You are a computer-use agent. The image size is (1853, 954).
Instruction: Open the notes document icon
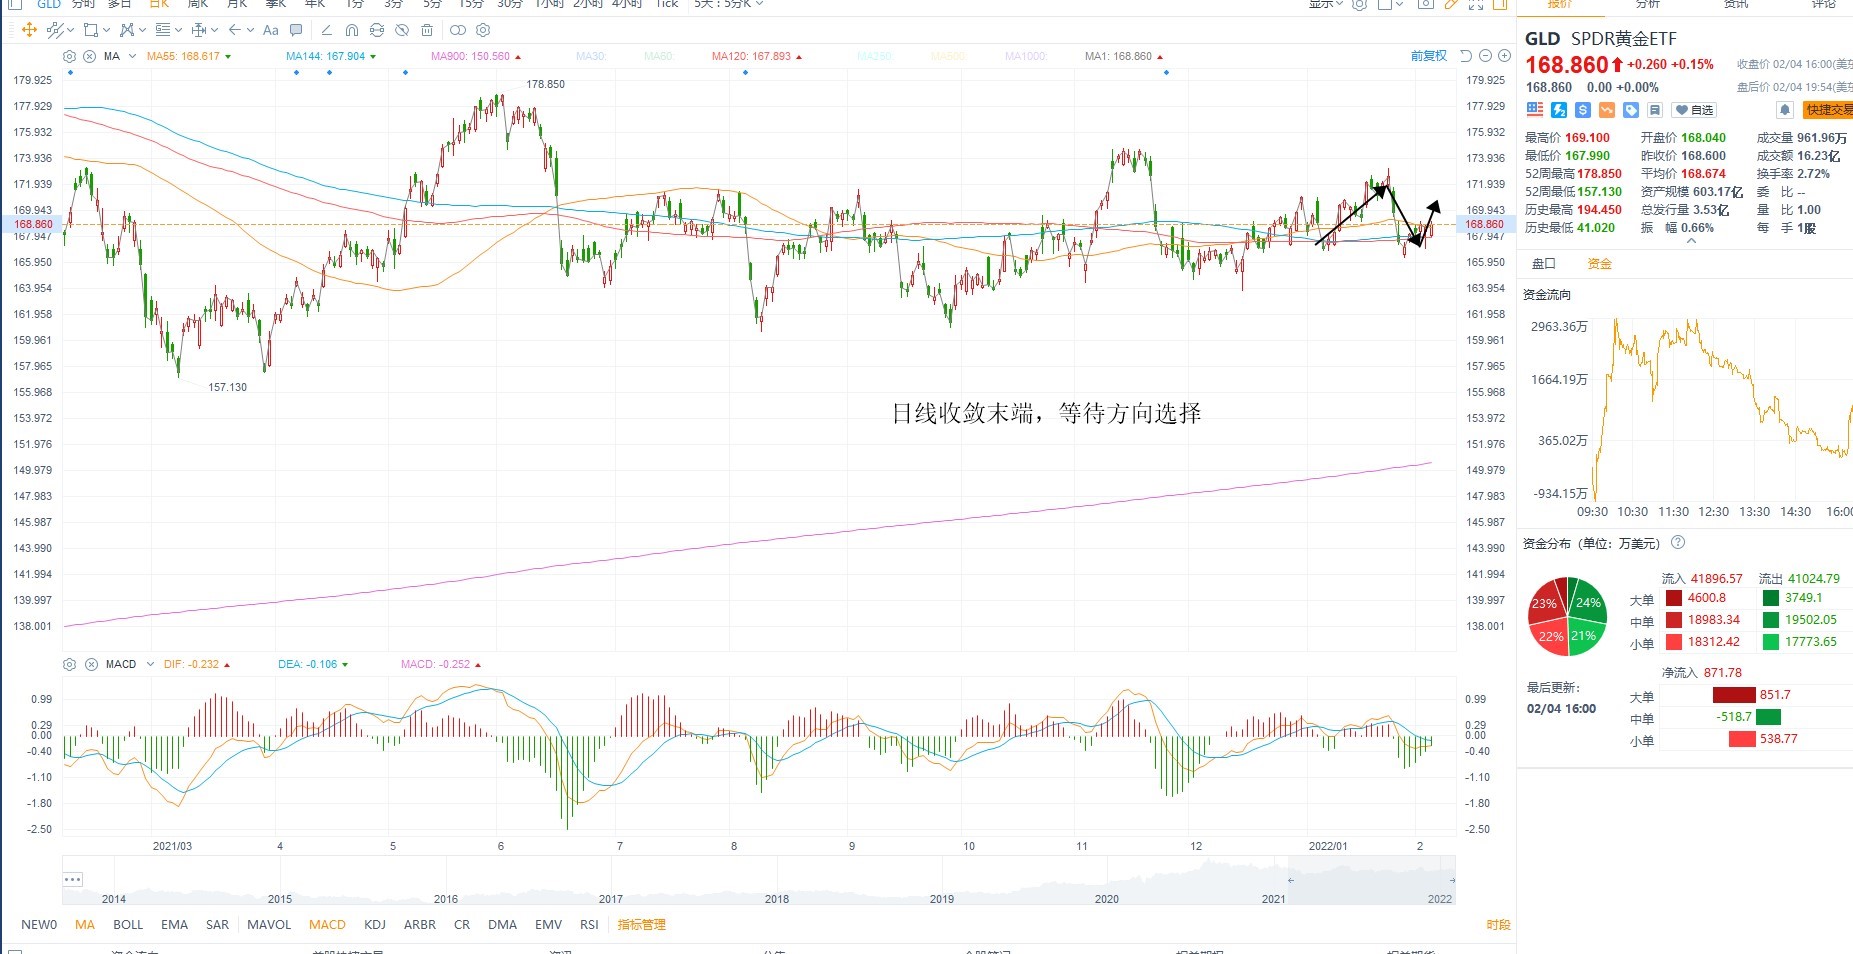1655,110
